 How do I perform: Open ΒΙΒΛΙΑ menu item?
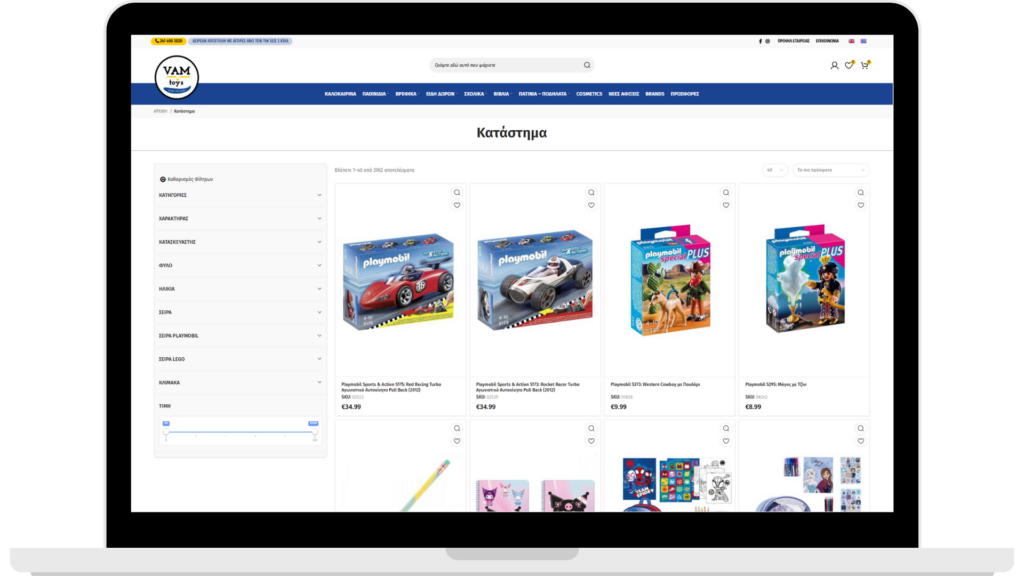point(502,94)
